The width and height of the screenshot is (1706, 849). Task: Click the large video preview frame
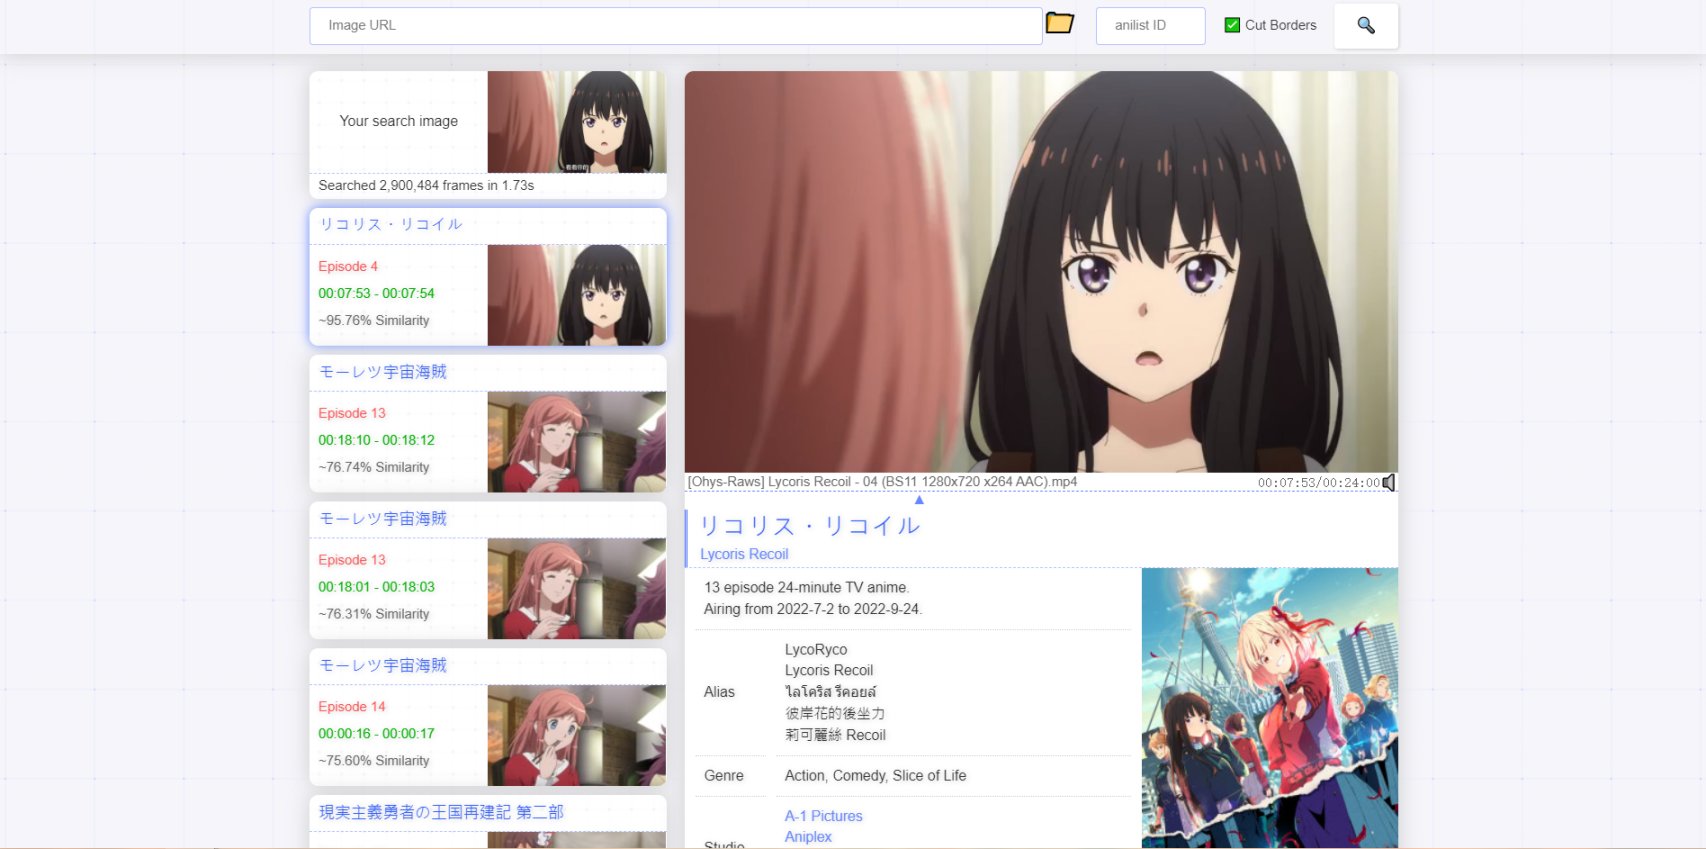tap(1041, 272)
